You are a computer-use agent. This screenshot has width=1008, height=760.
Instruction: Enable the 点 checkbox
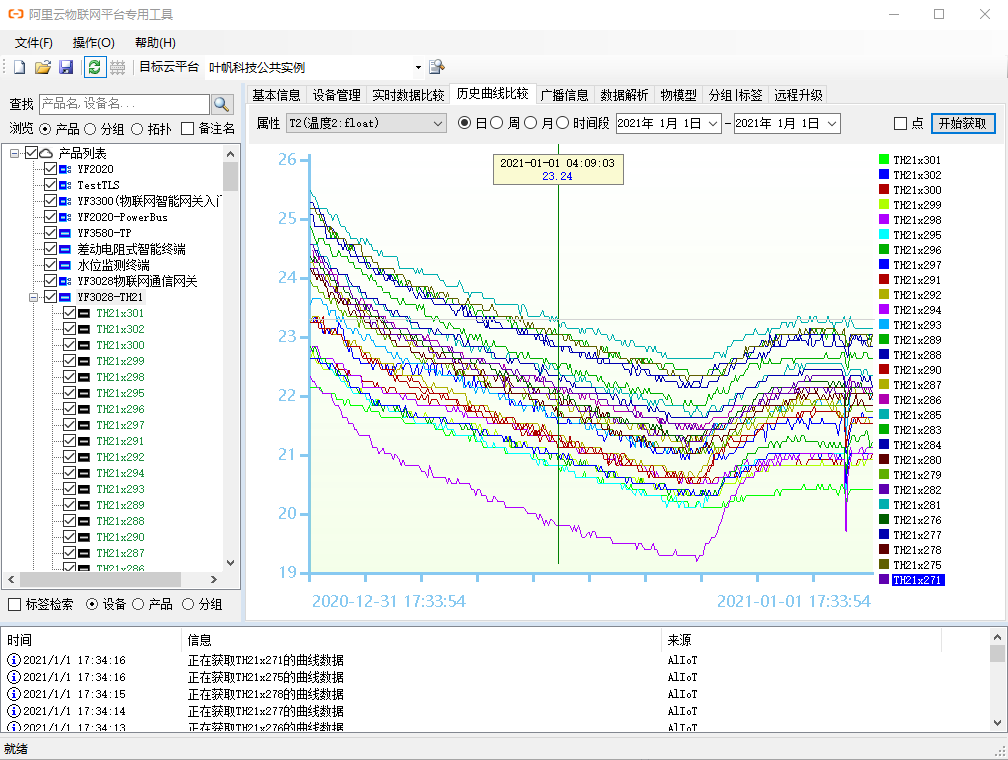click(901, 123)
